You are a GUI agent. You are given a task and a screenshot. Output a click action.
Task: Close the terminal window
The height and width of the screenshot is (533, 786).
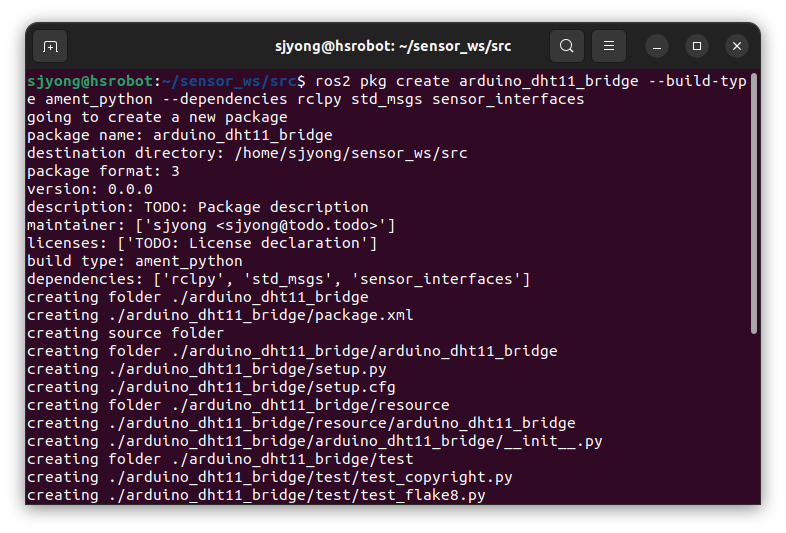pos(737,46)
